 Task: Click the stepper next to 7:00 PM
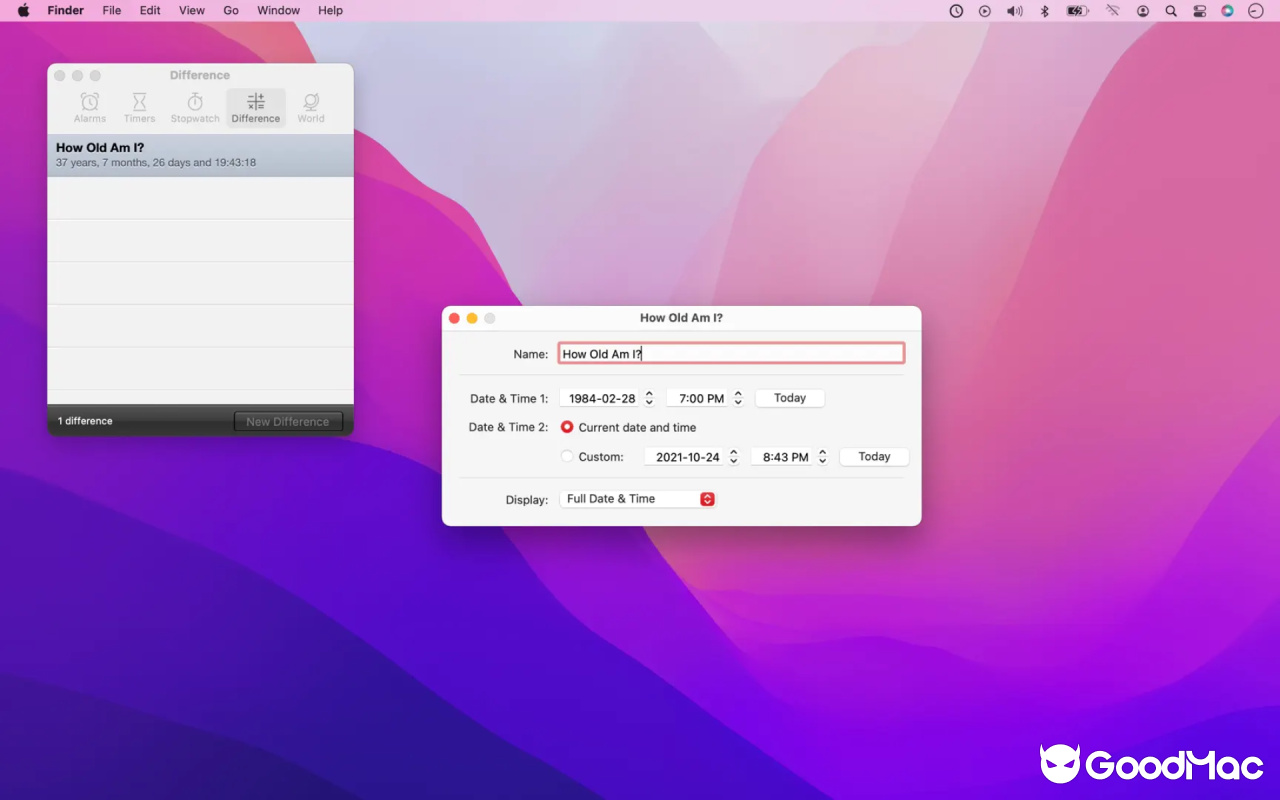click(738, 398)
